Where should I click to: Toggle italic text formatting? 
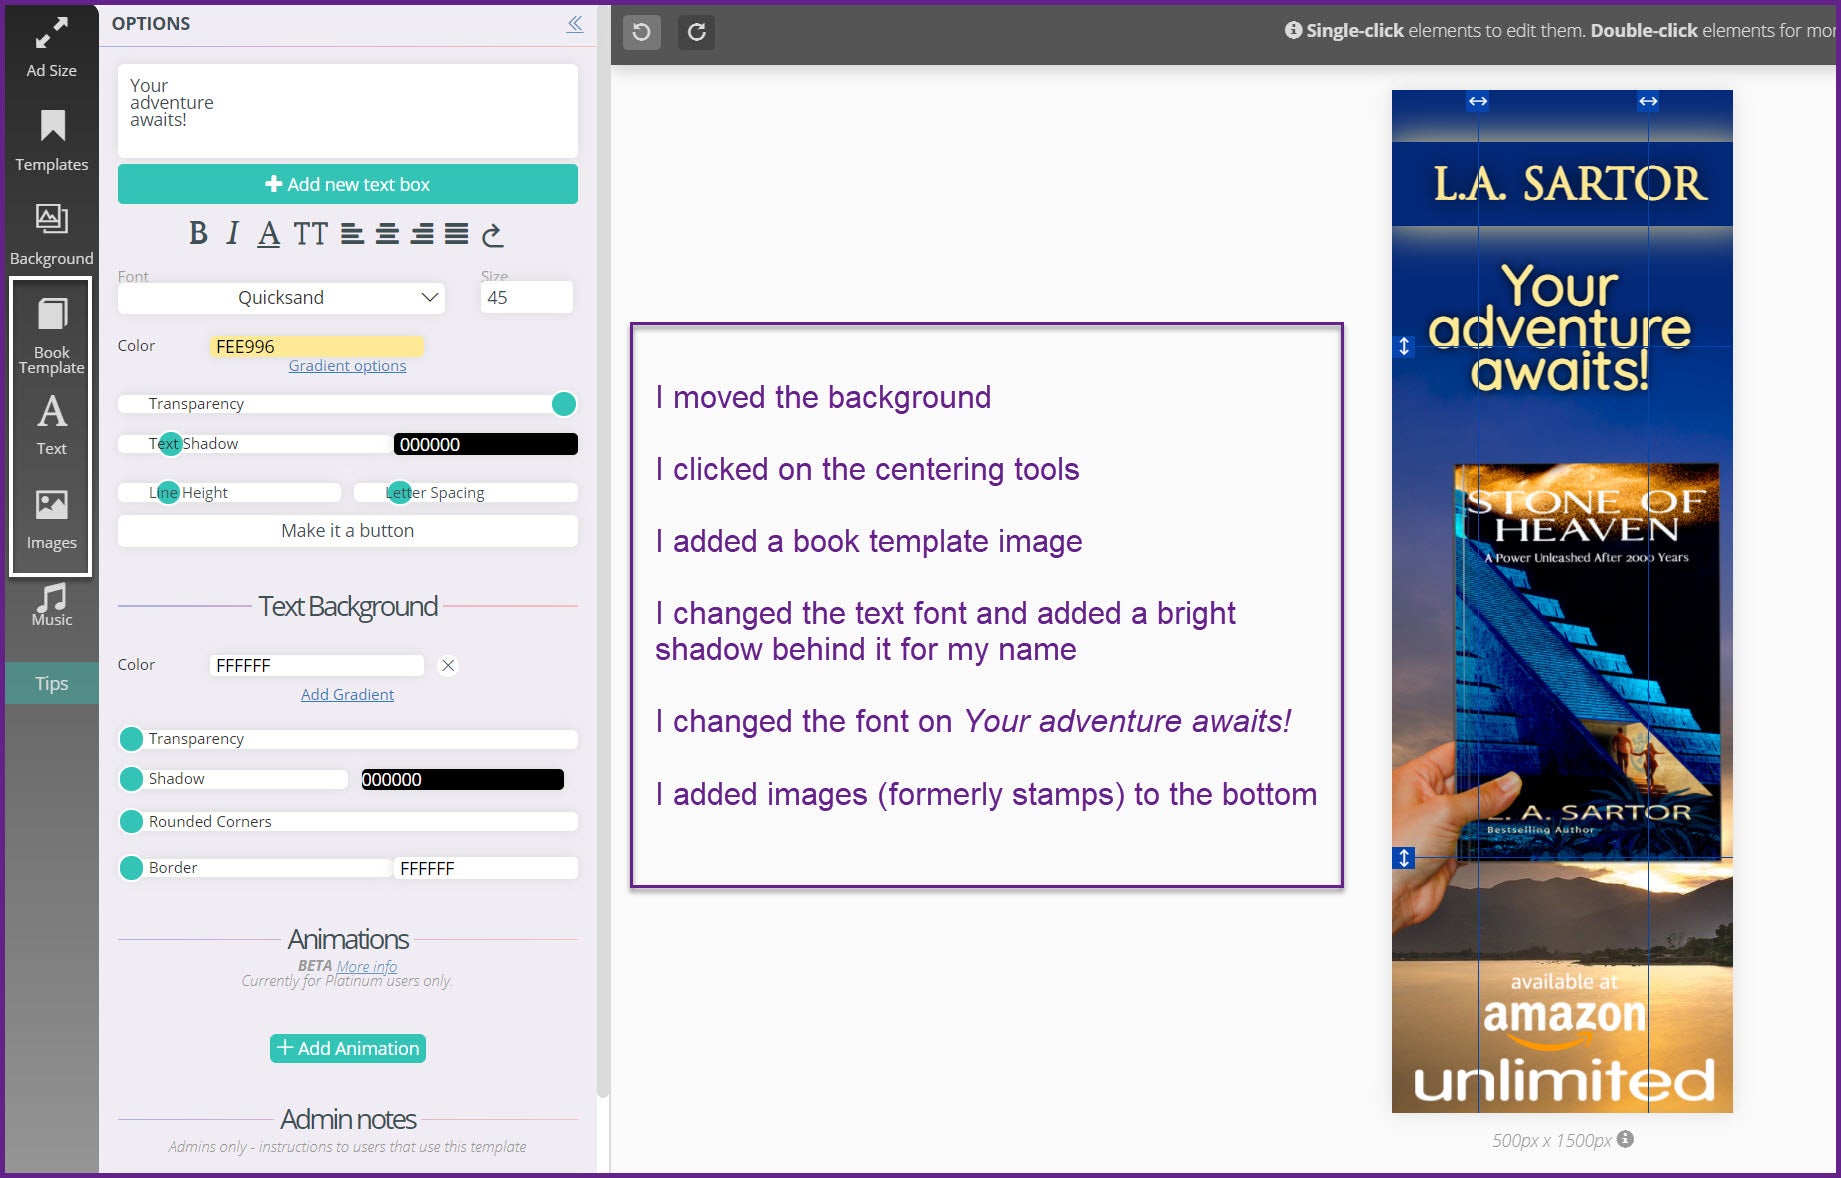tap(232, 234)
